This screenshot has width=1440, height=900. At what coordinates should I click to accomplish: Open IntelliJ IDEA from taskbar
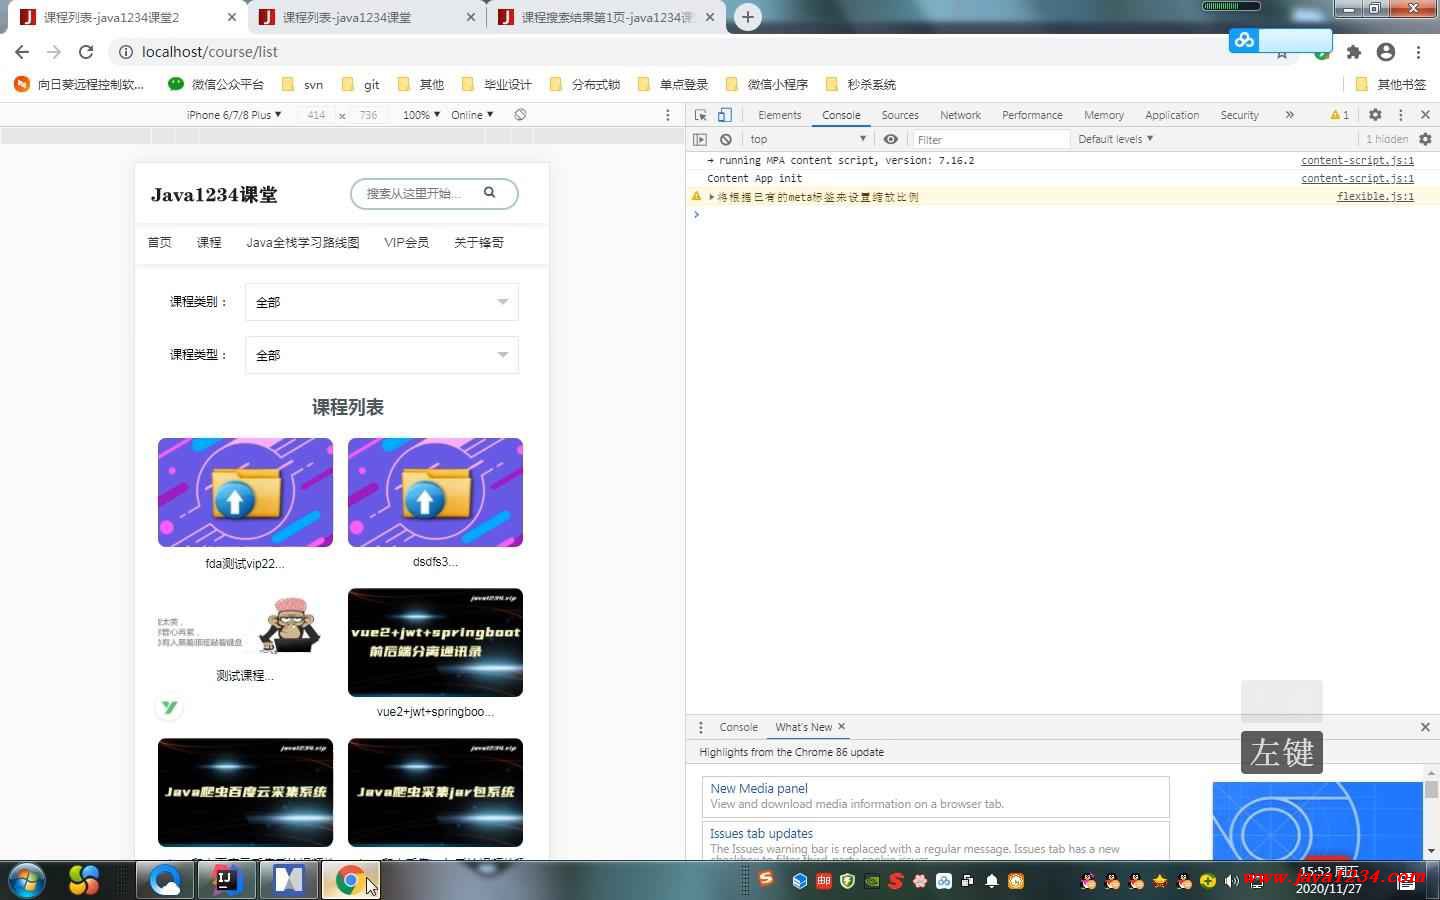tap(227, 880)
